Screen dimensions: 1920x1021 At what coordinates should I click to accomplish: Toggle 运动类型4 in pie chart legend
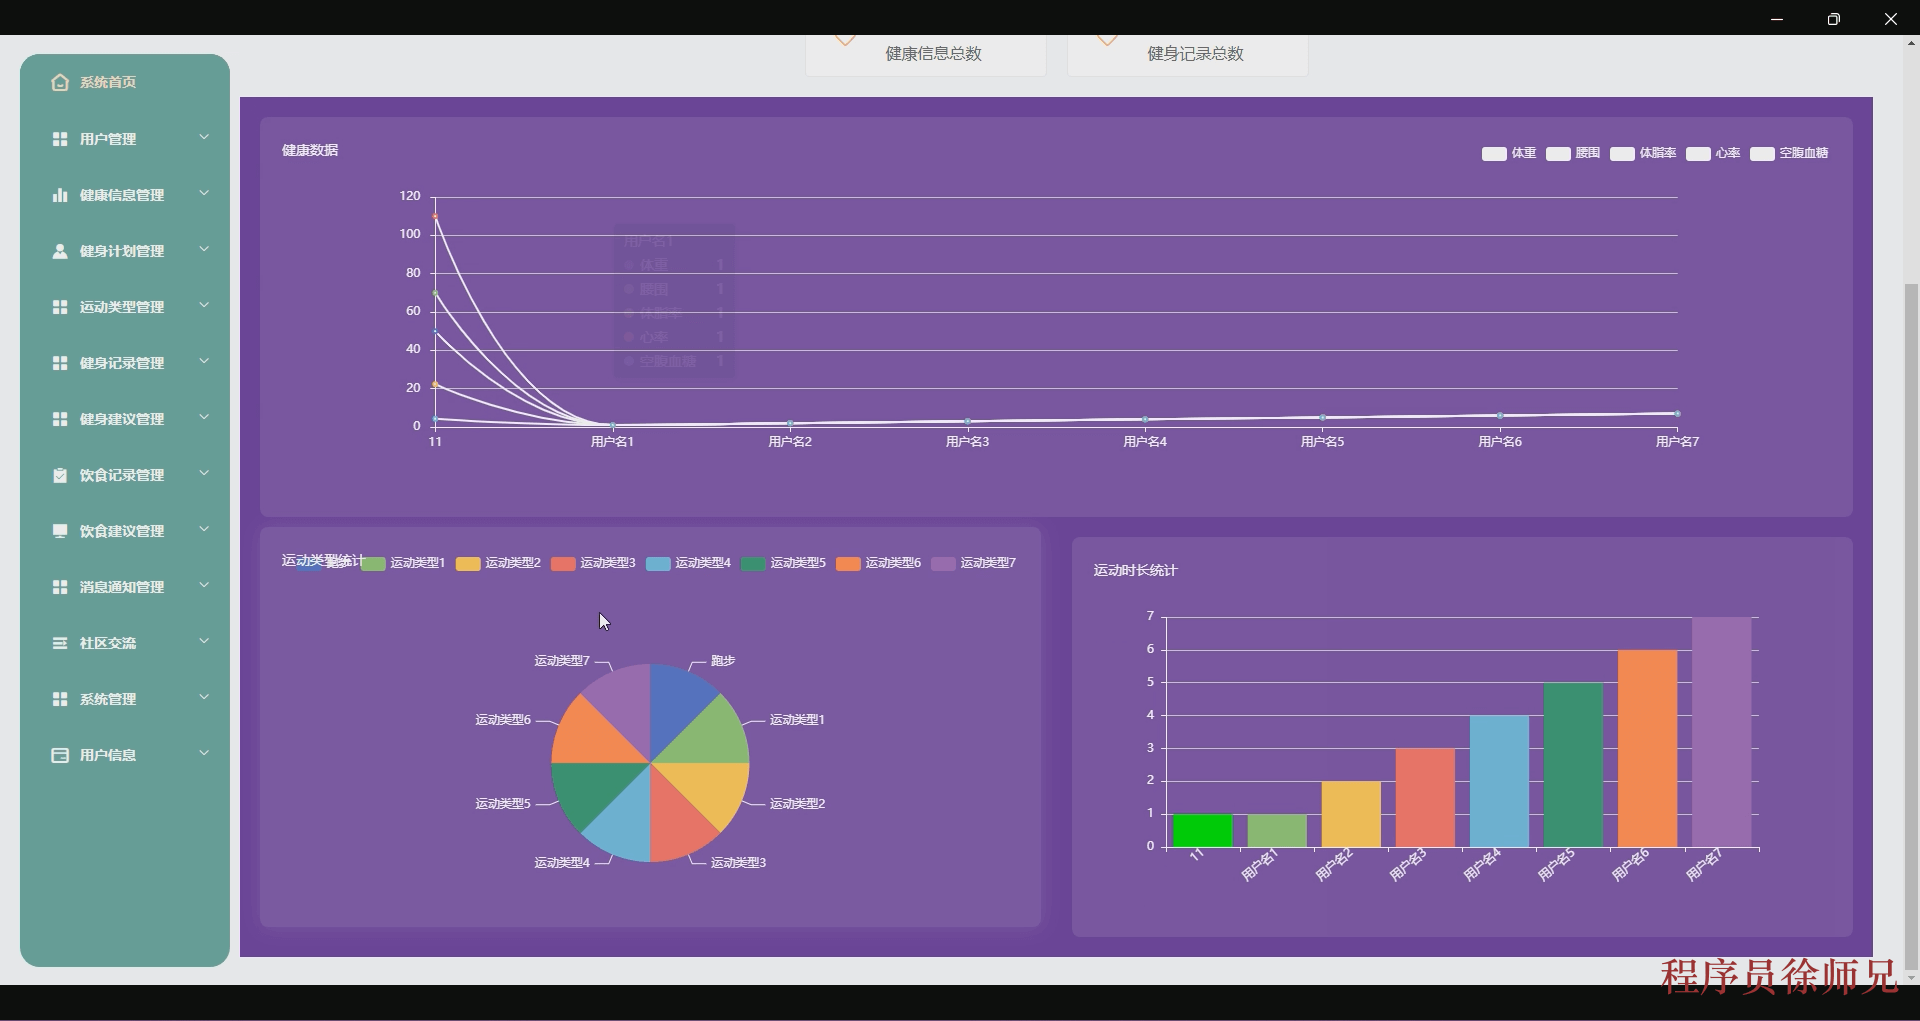[688, 563]
